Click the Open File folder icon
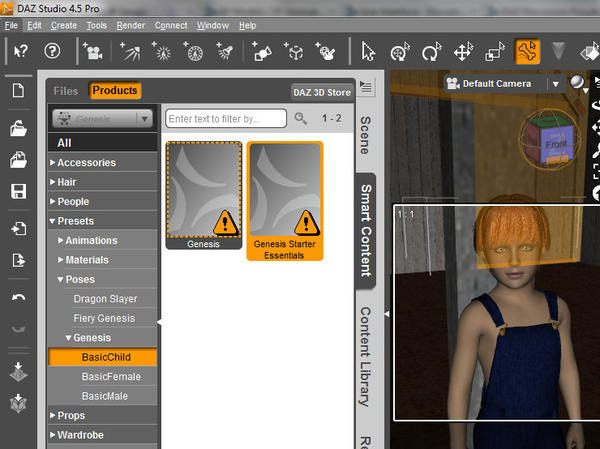The image size is (600, 449). pyautogui.click(x=18, y=129)
